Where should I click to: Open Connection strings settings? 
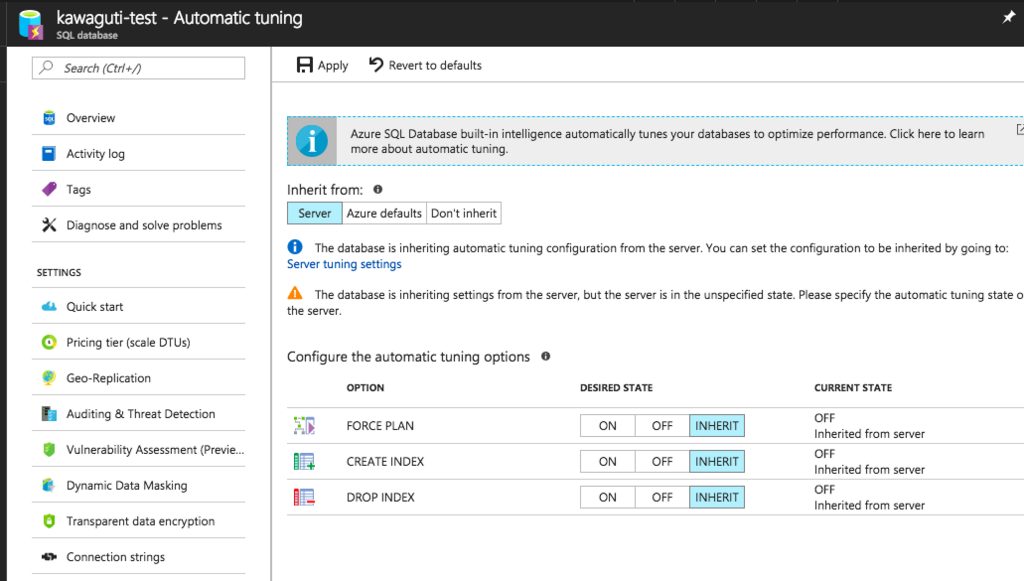click(115, 557)
